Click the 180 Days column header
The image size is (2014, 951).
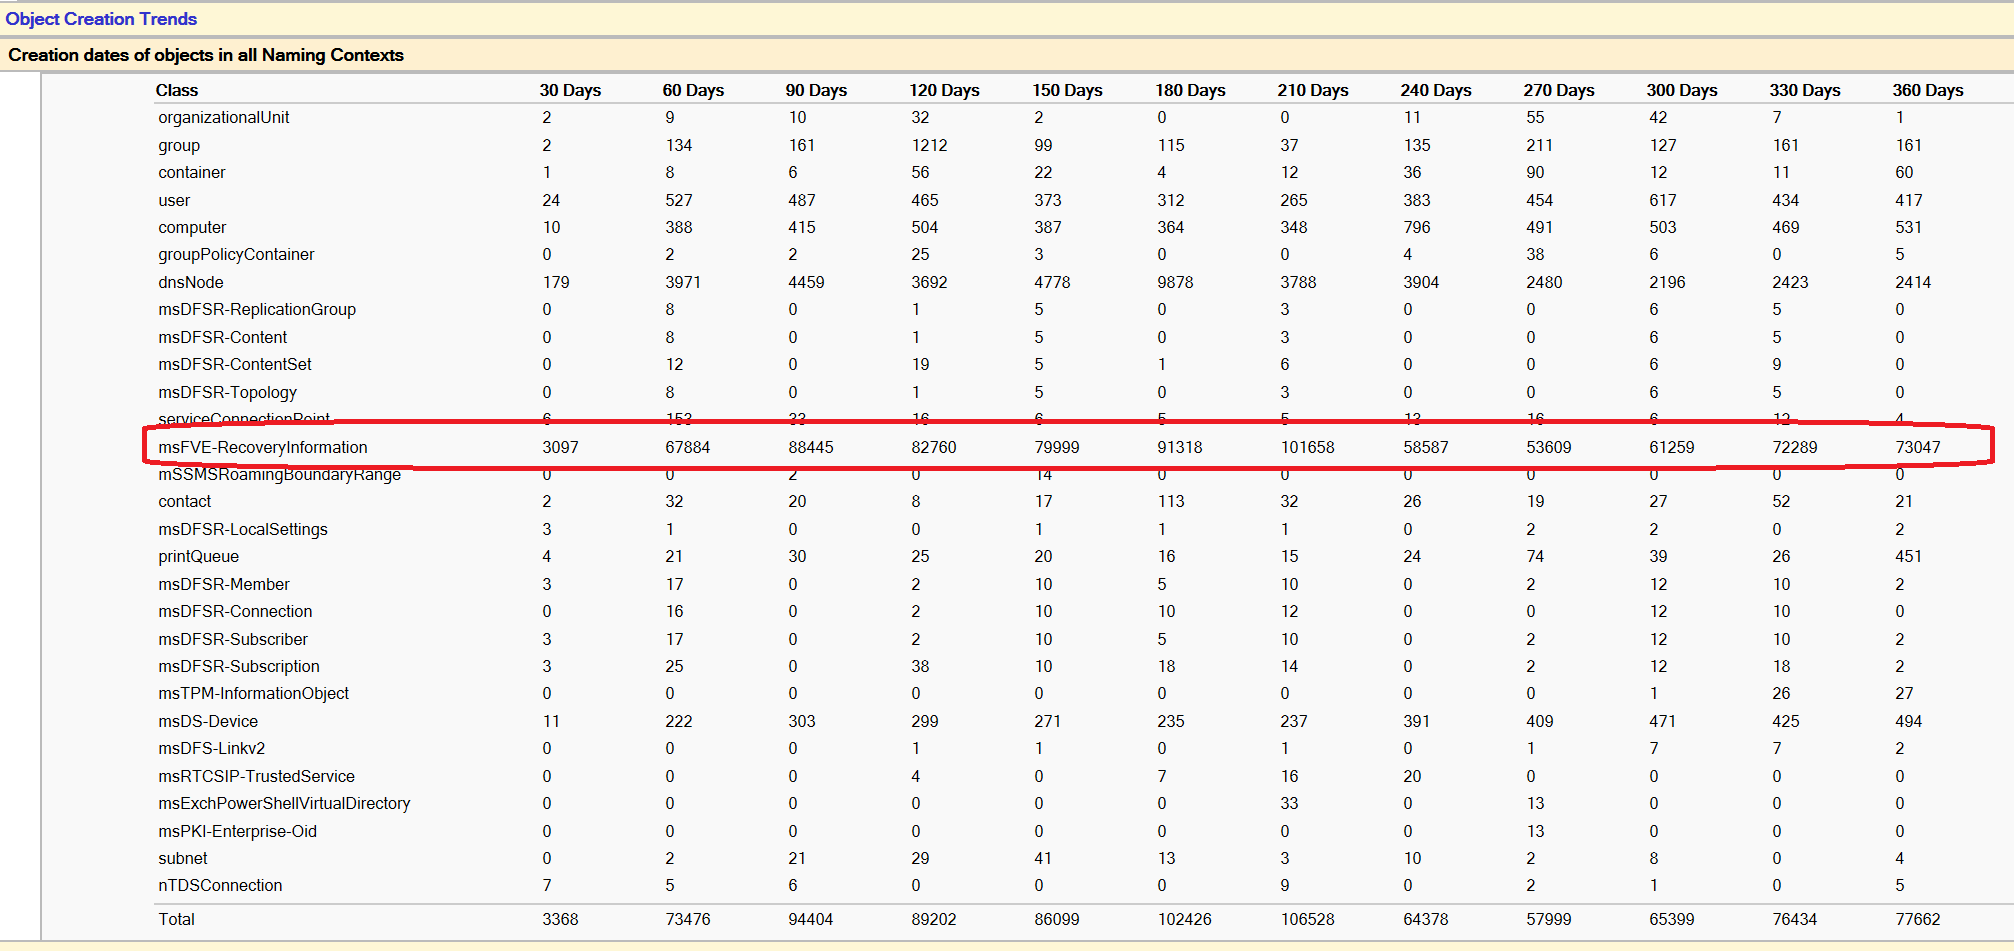1190,90
